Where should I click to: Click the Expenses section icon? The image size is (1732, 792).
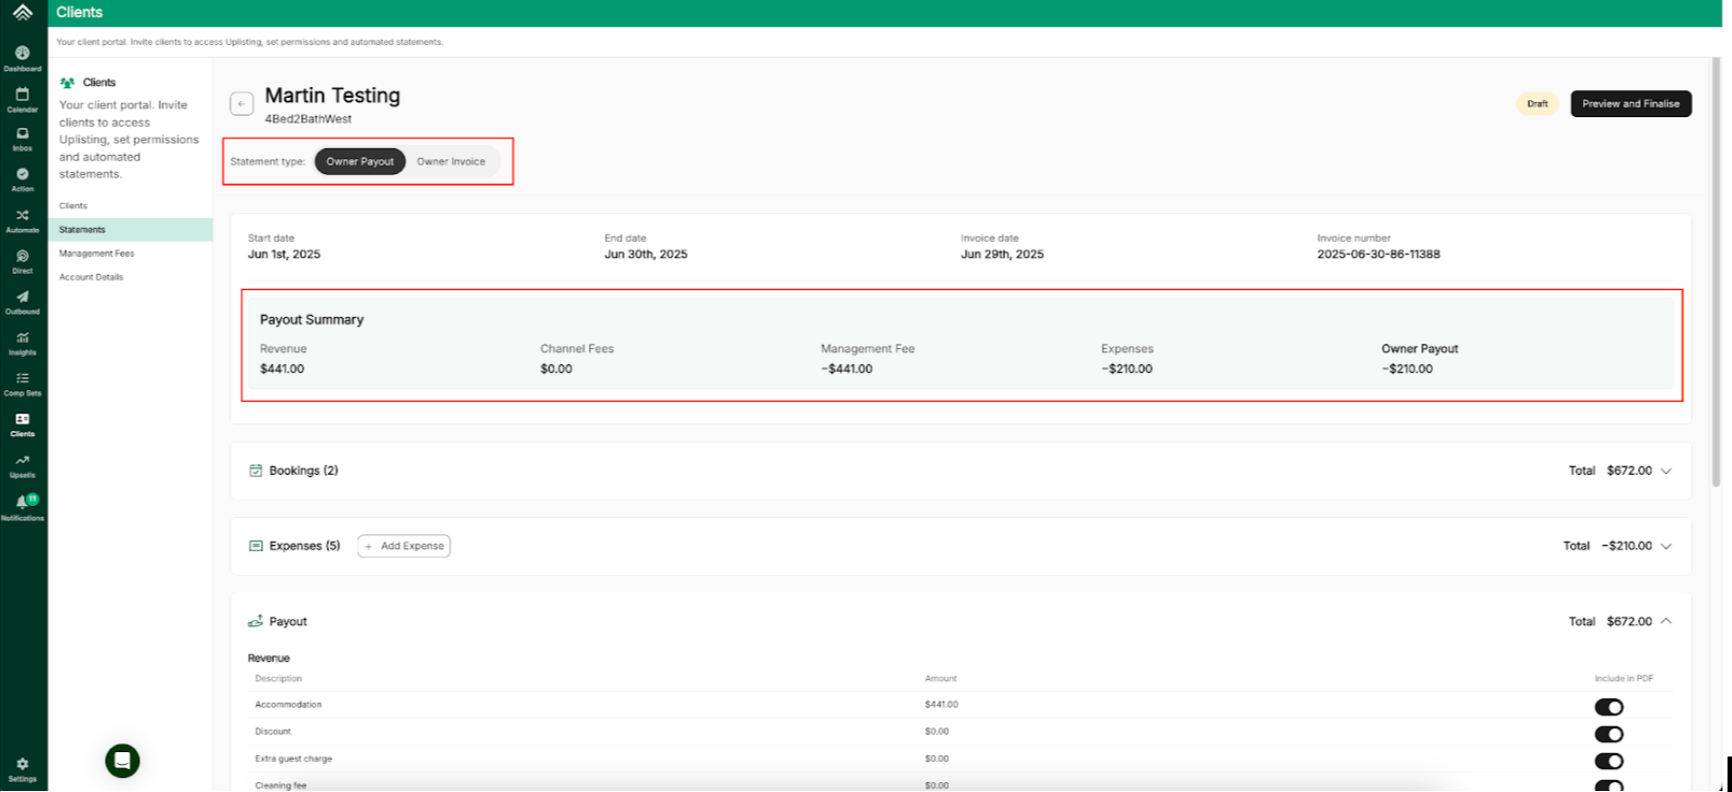(255, 546)
